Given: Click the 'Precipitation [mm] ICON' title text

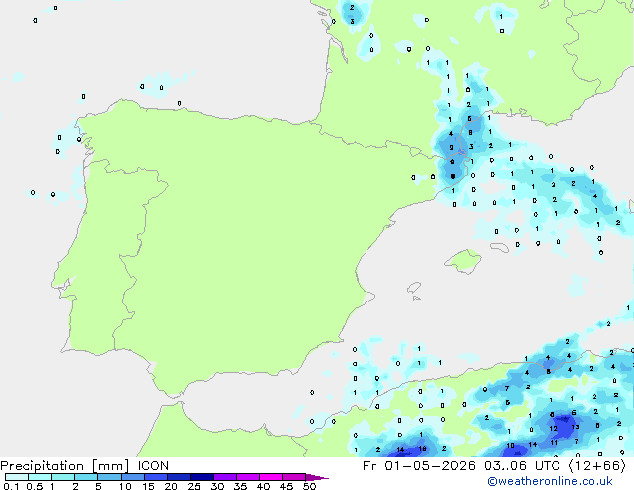Looking at the screenshot, I should pyautogui.click(x=85, y=466).
